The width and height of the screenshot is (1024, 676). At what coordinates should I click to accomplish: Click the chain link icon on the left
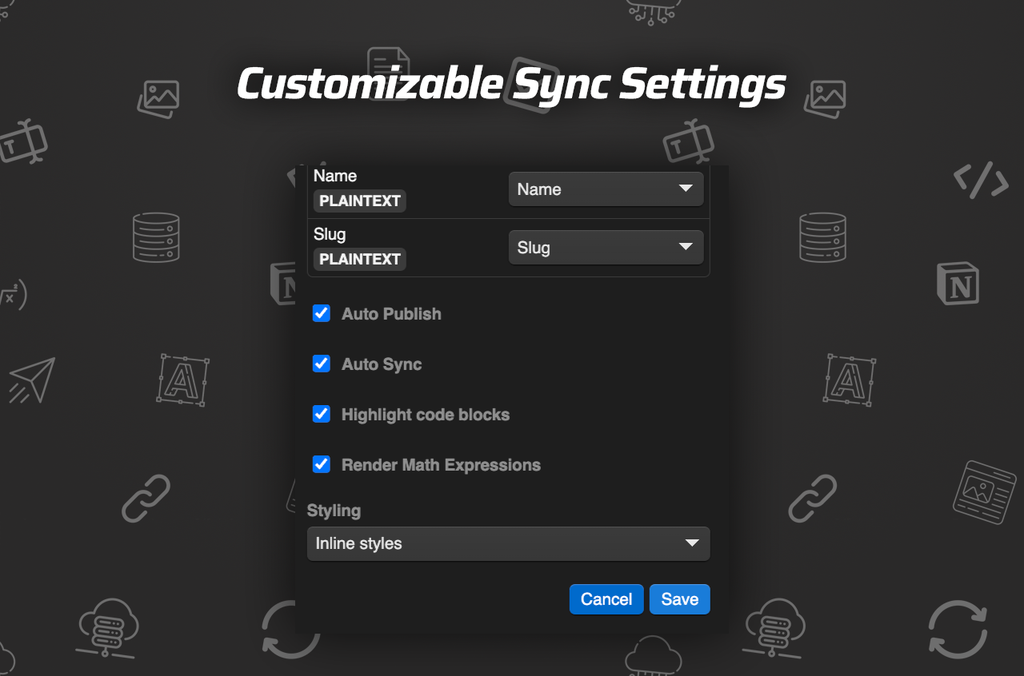(x=146, y=498)
